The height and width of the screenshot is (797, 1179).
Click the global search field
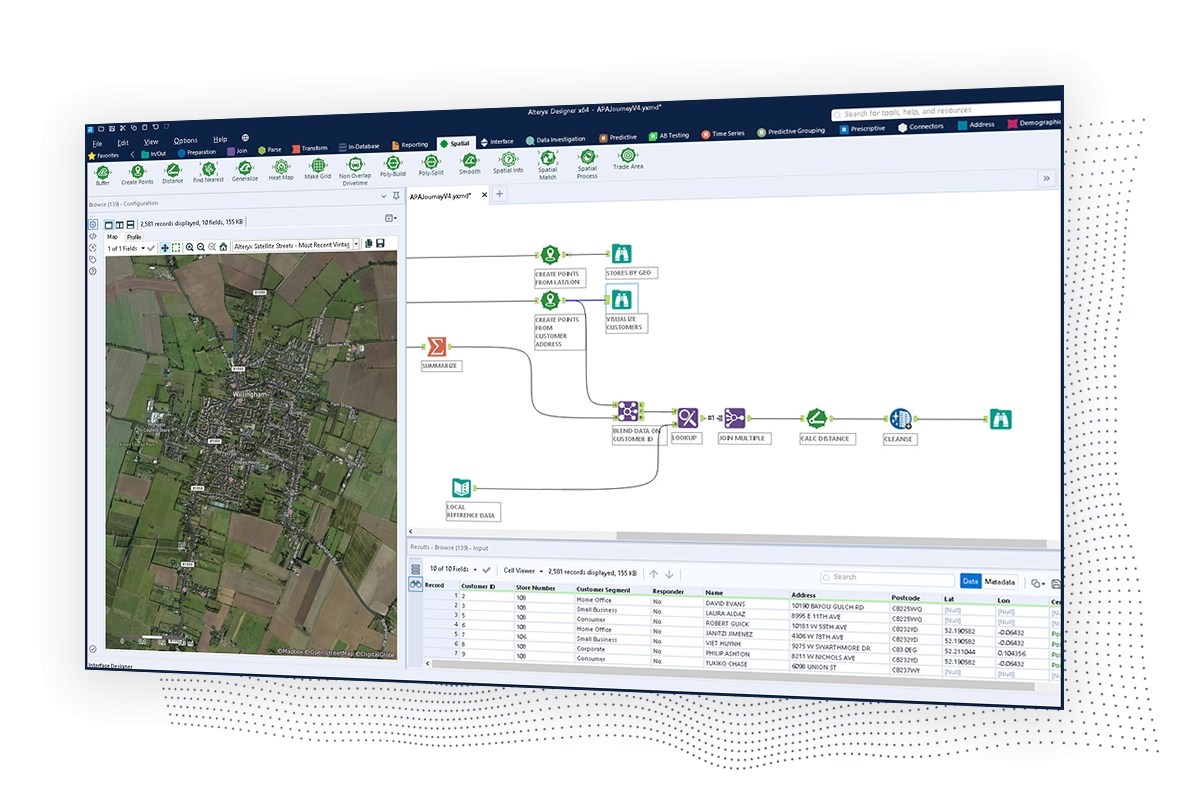[946, 111]
